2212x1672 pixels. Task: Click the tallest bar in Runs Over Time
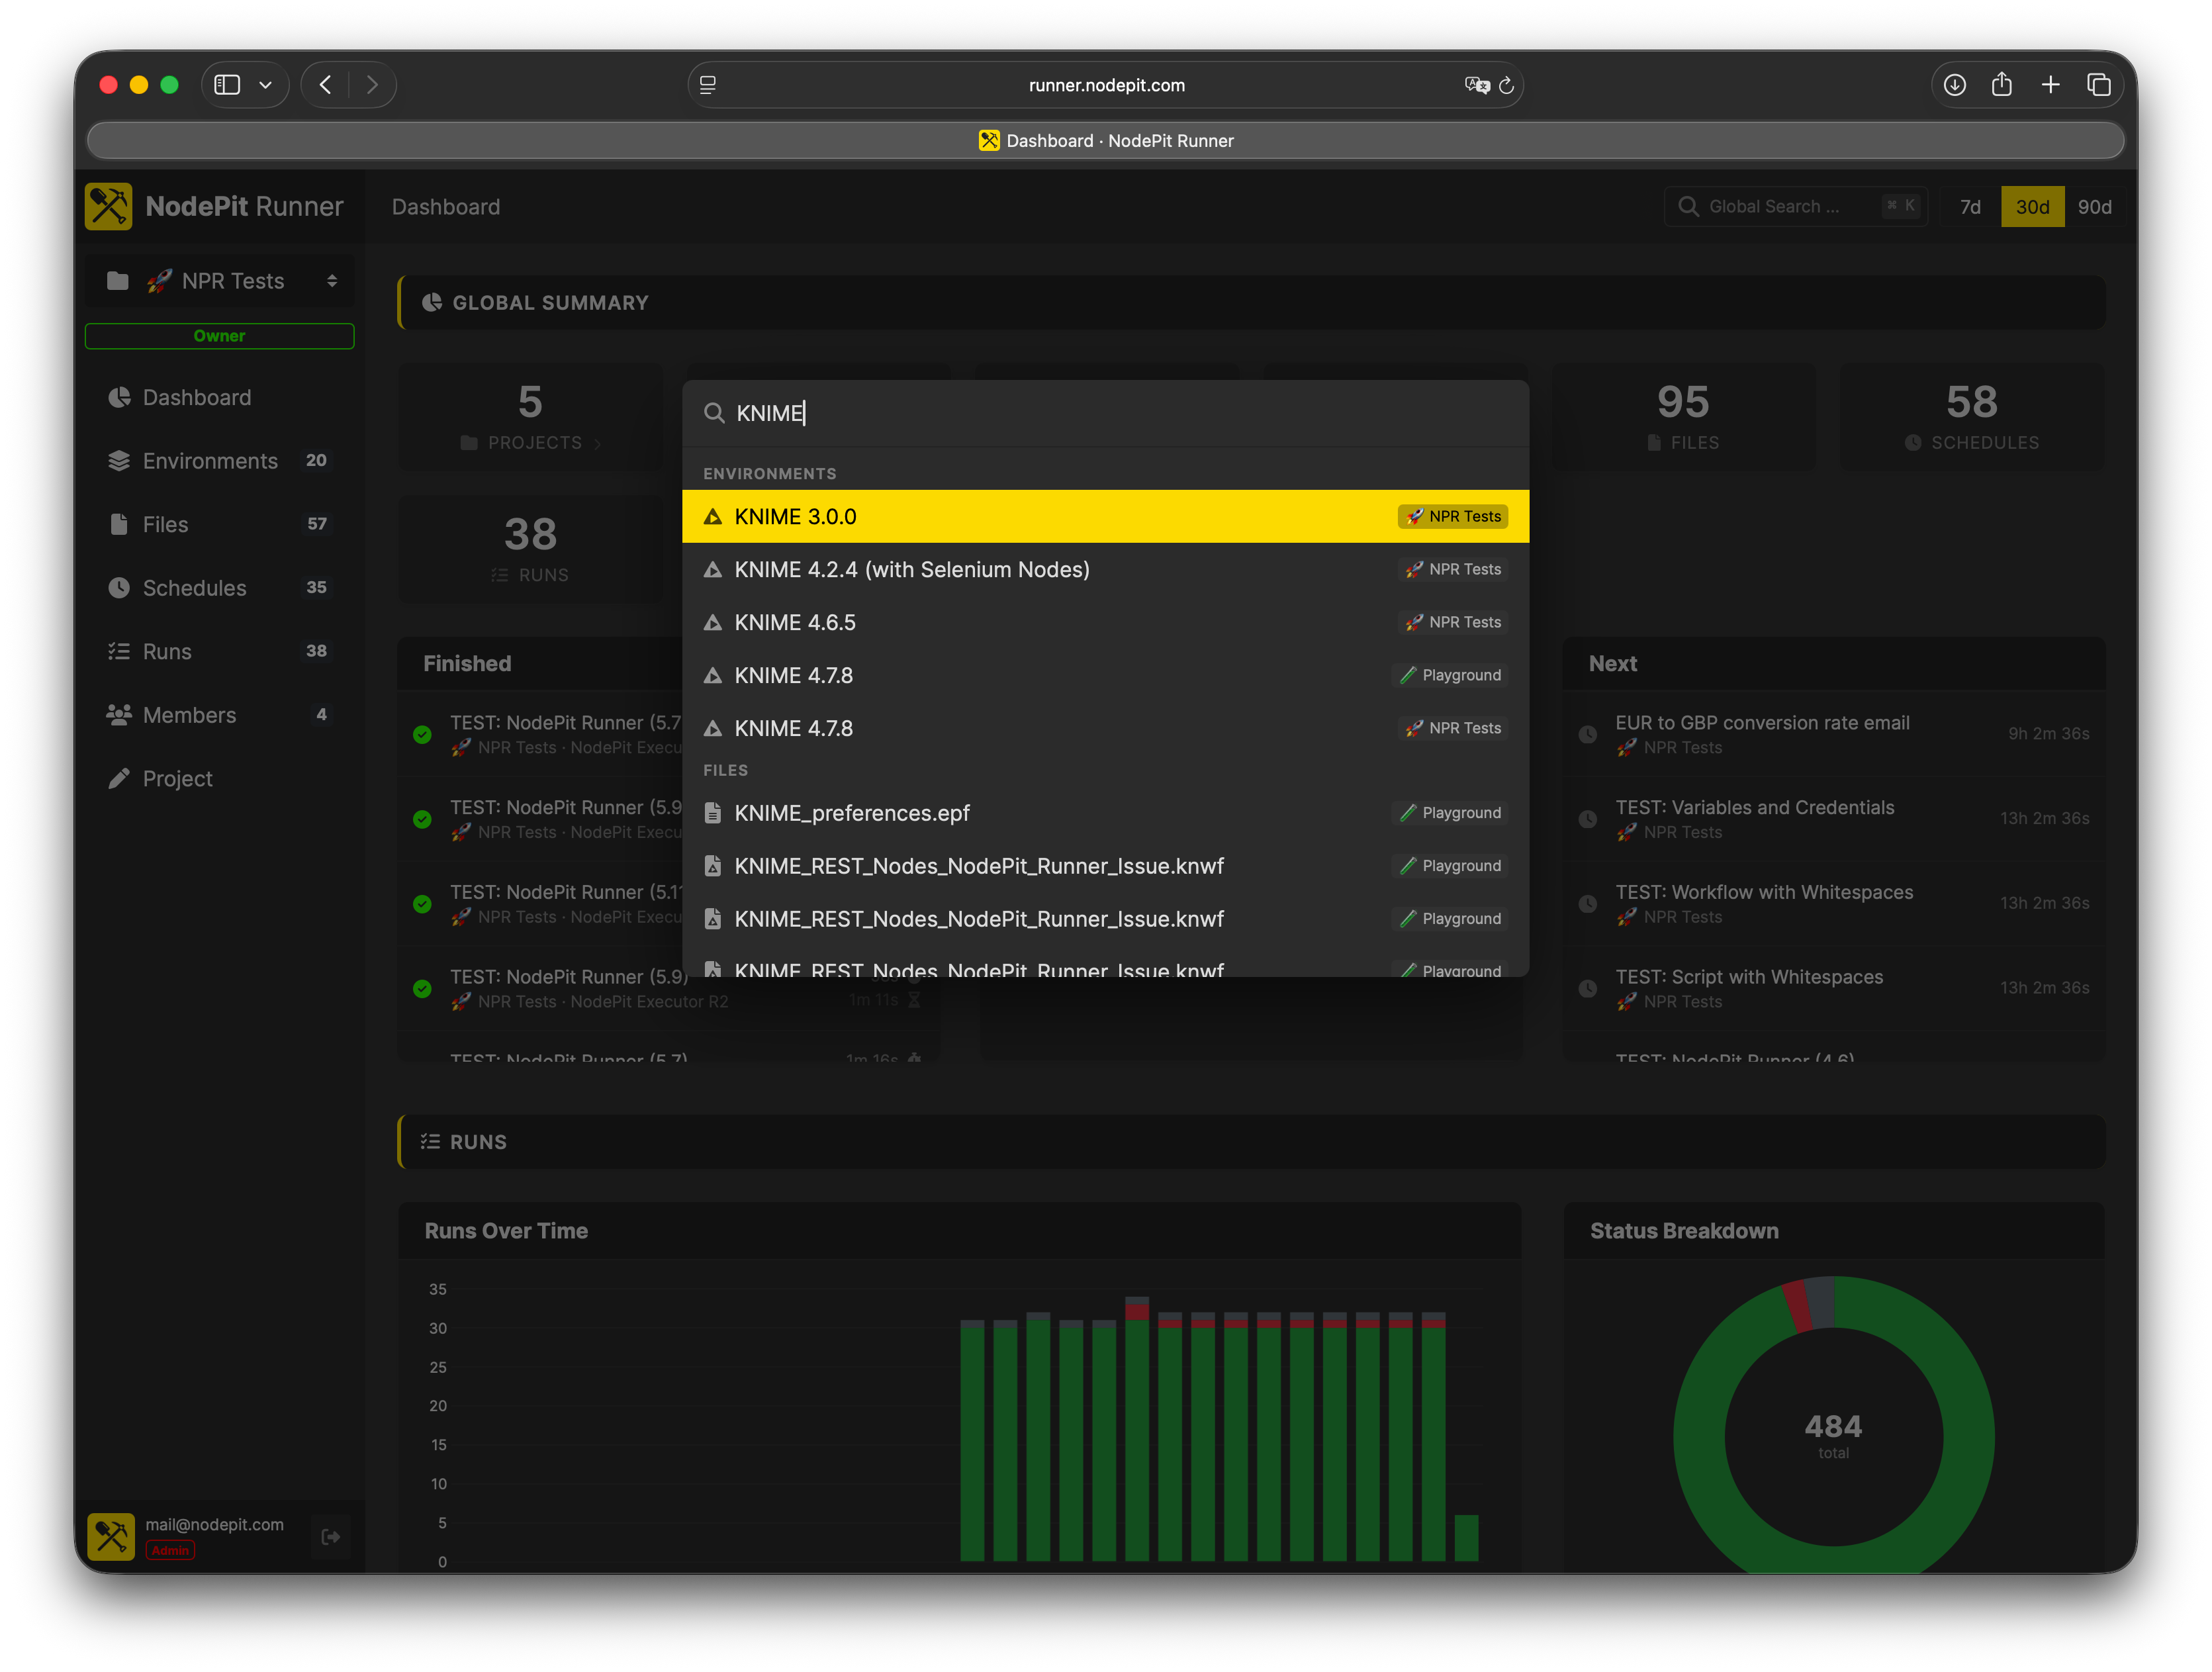[x=1137, y=1430]
